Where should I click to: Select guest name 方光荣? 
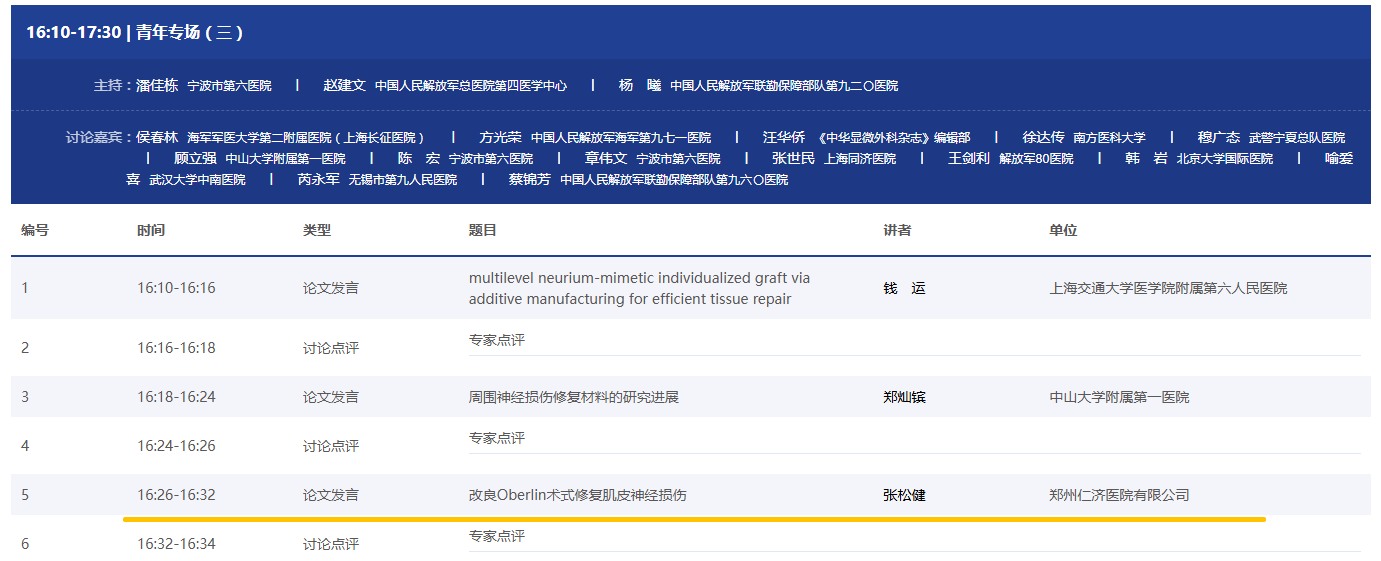click(x=500, y=137)
